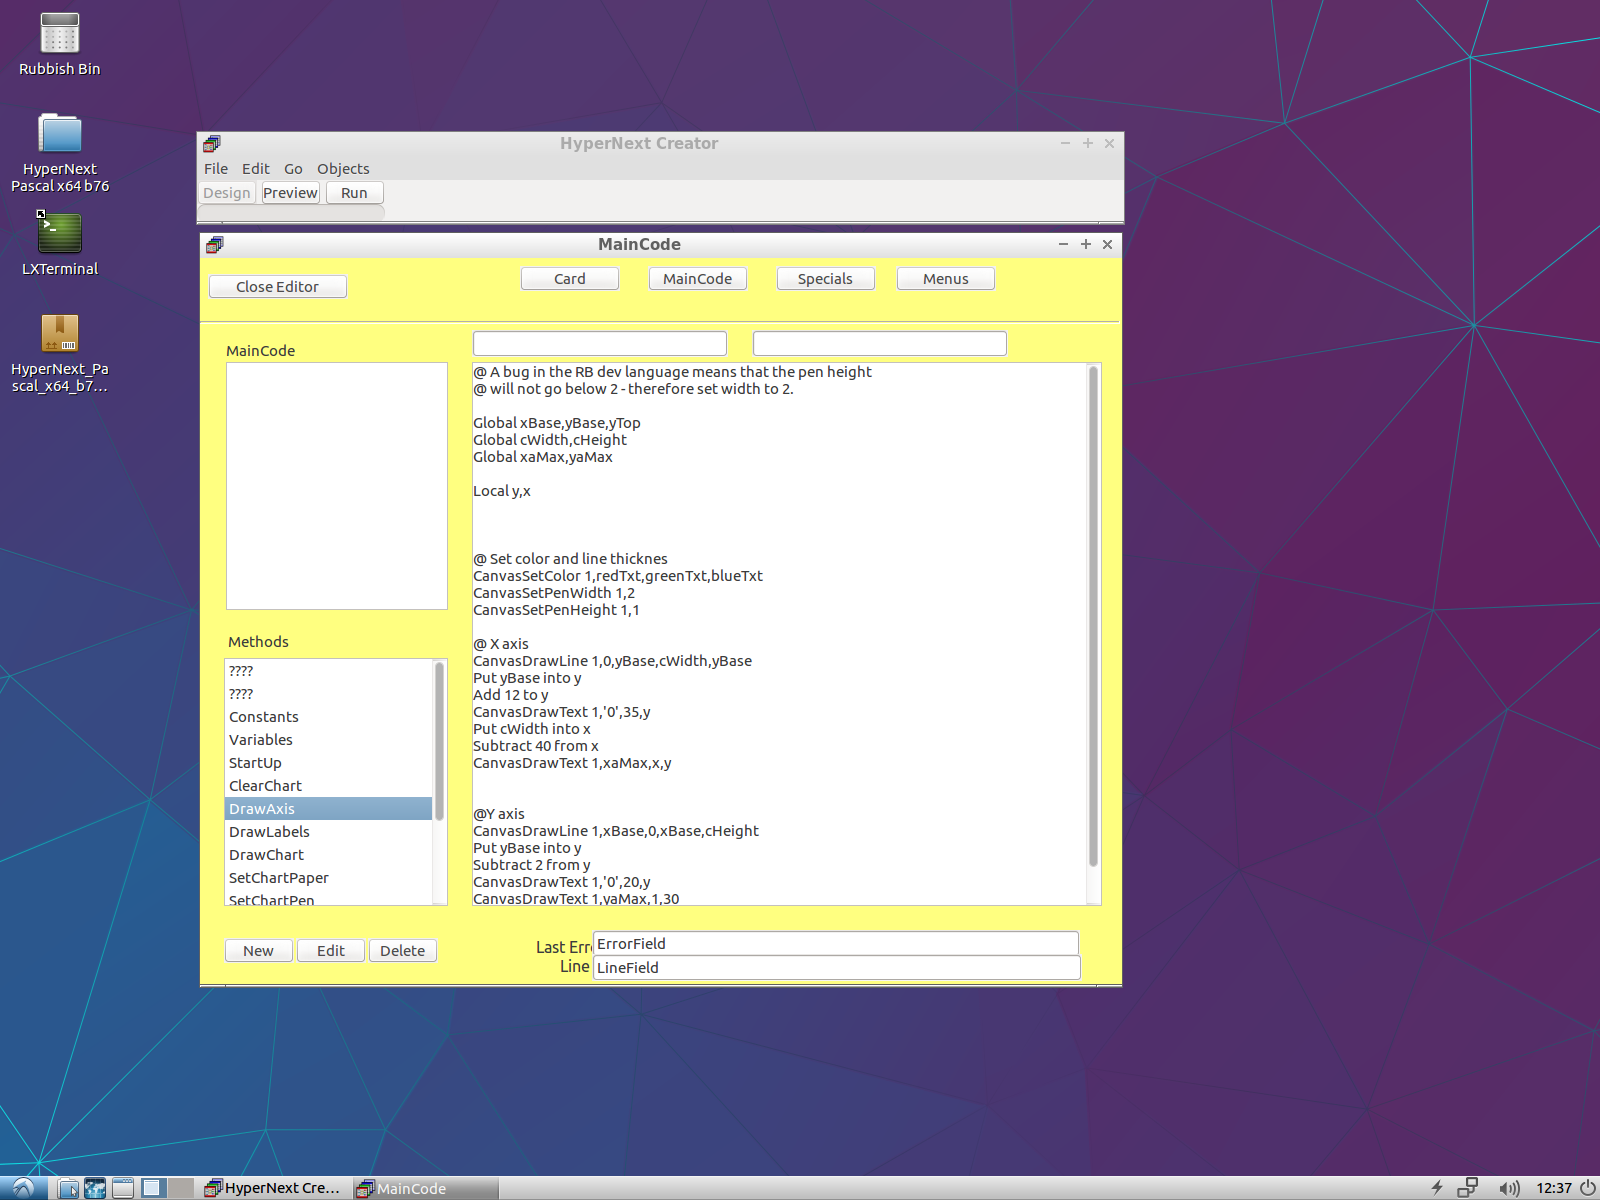Open the File menu in HyperNext Creator
1600x1200 pixels.
[215, 169]
